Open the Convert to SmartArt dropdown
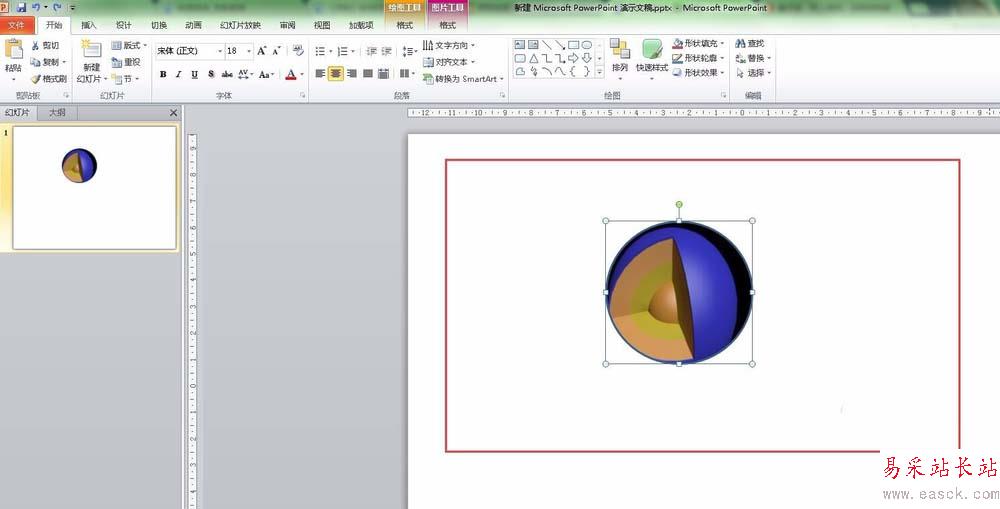The height and width of the screenshot is (509, 1000). [463, 78]
